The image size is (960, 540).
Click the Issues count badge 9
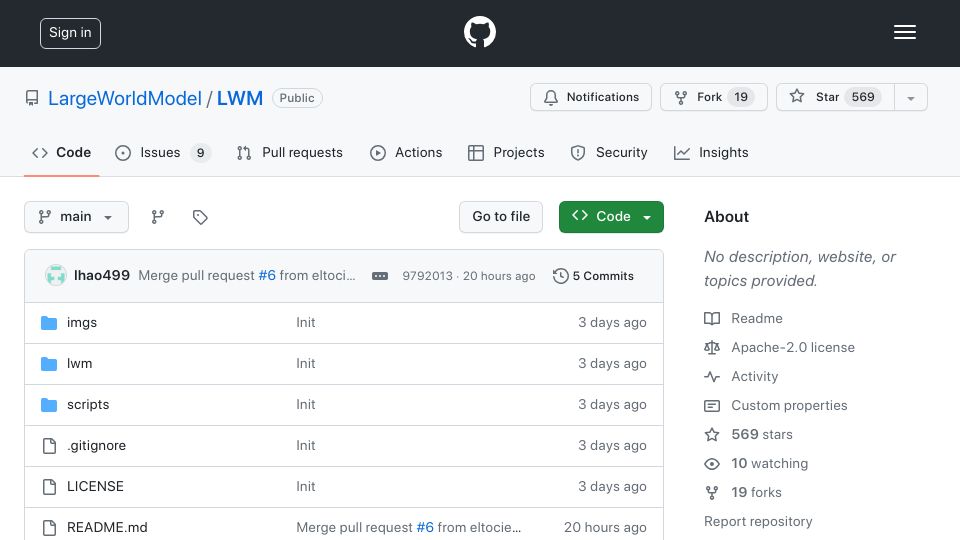pos(200,152)
